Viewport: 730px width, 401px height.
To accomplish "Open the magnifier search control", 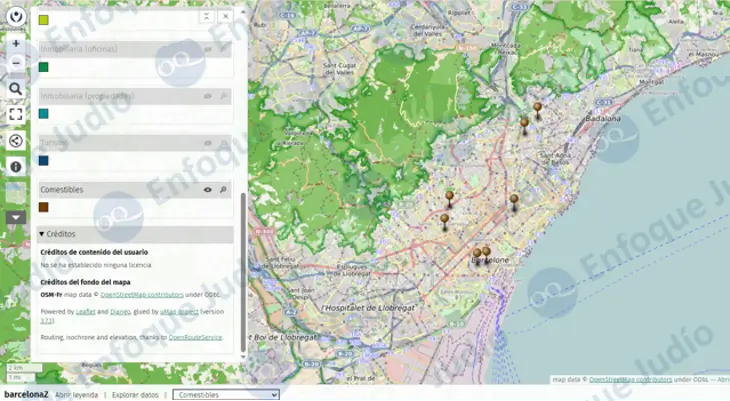I will point(16,88).
